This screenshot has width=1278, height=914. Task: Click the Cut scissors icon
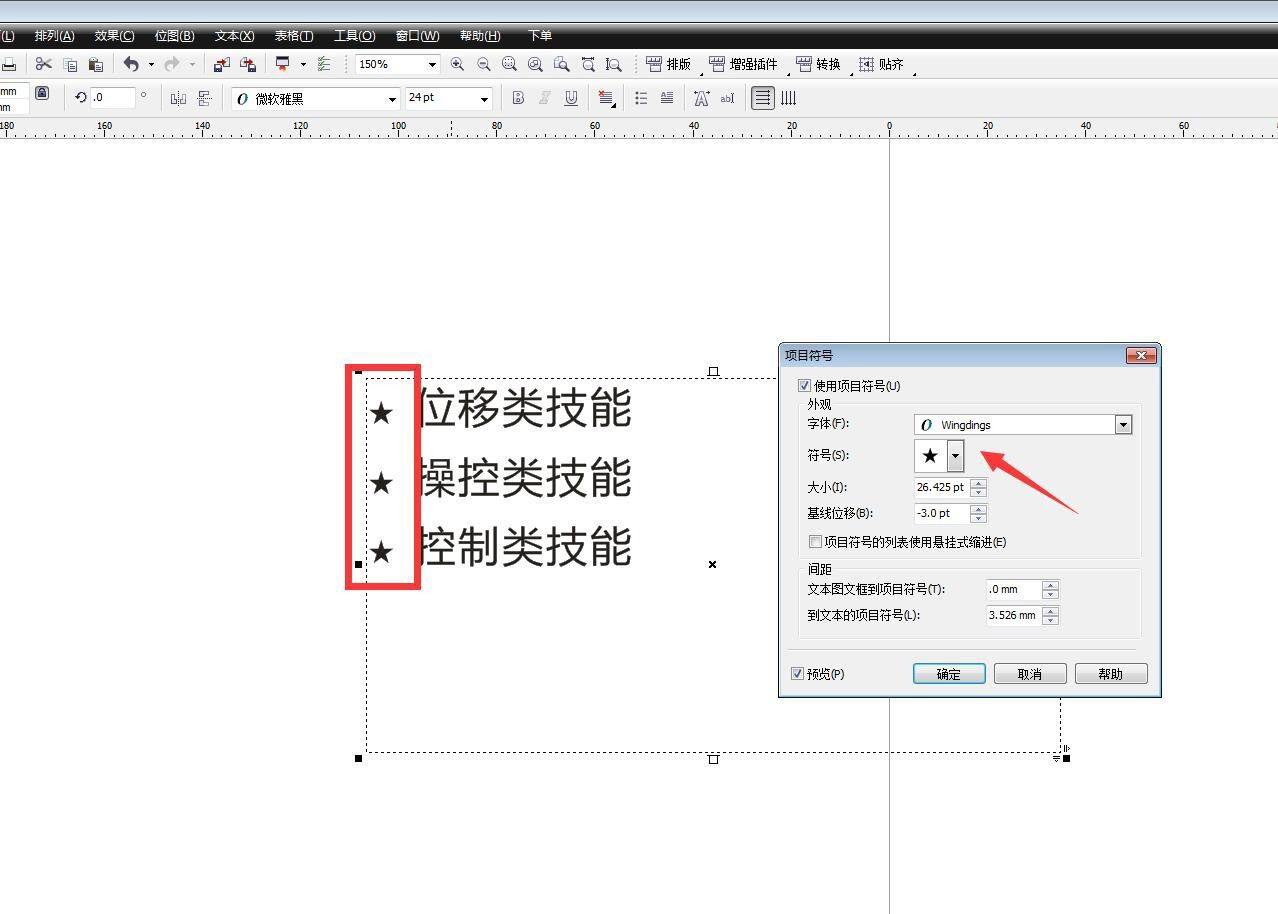(43, 64)
